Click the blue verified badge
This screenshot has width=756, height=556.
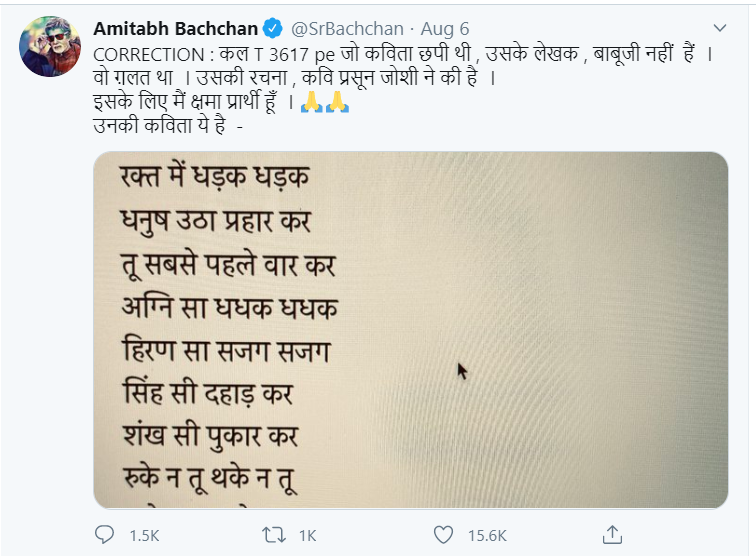269,27
